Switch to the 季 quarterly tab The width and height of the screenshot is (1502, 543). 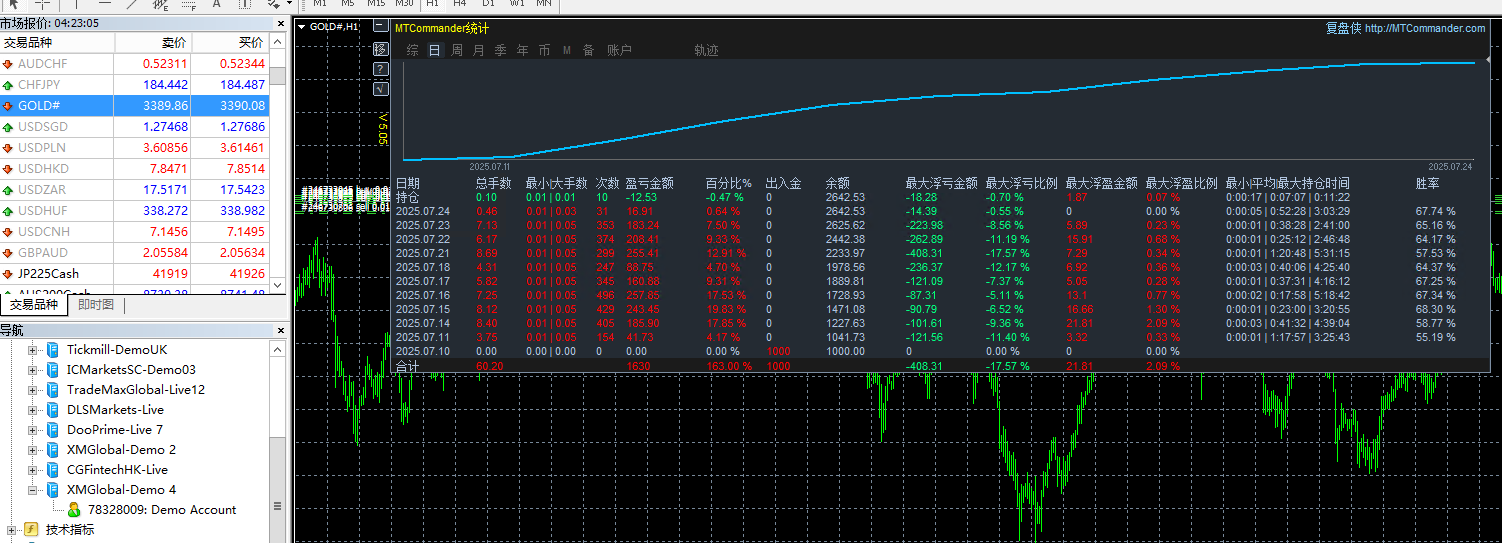(x=500, y=50)
